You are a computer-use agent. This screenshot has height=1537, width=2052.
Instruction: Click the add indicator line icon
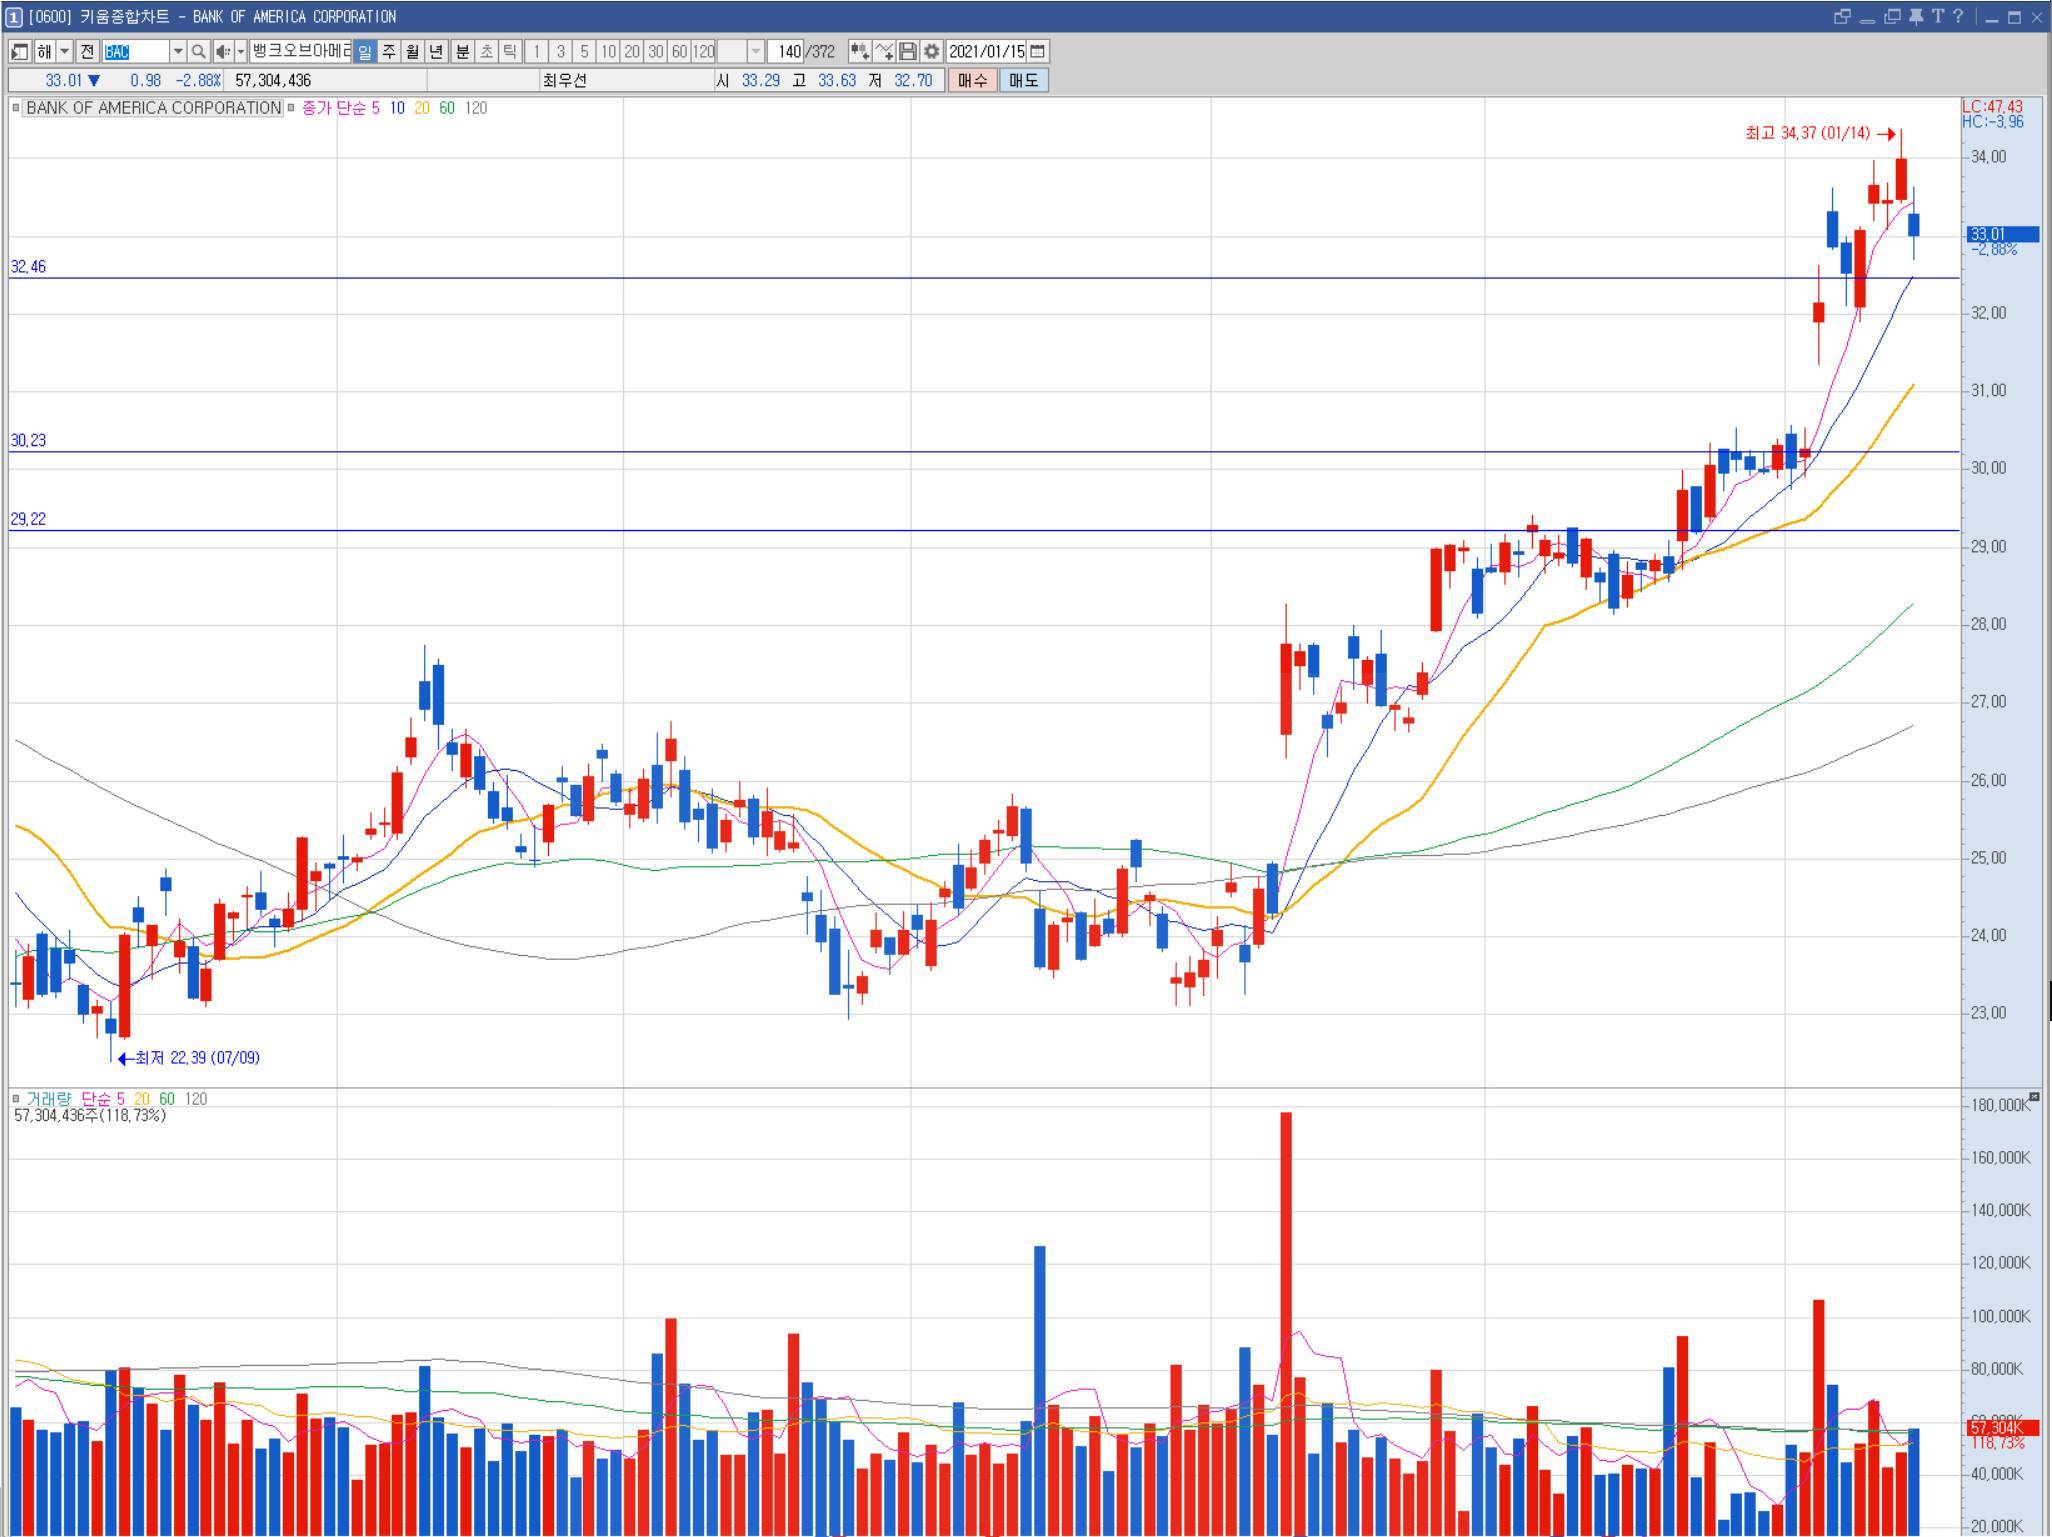pyautogui.click(x=884, y=51)
